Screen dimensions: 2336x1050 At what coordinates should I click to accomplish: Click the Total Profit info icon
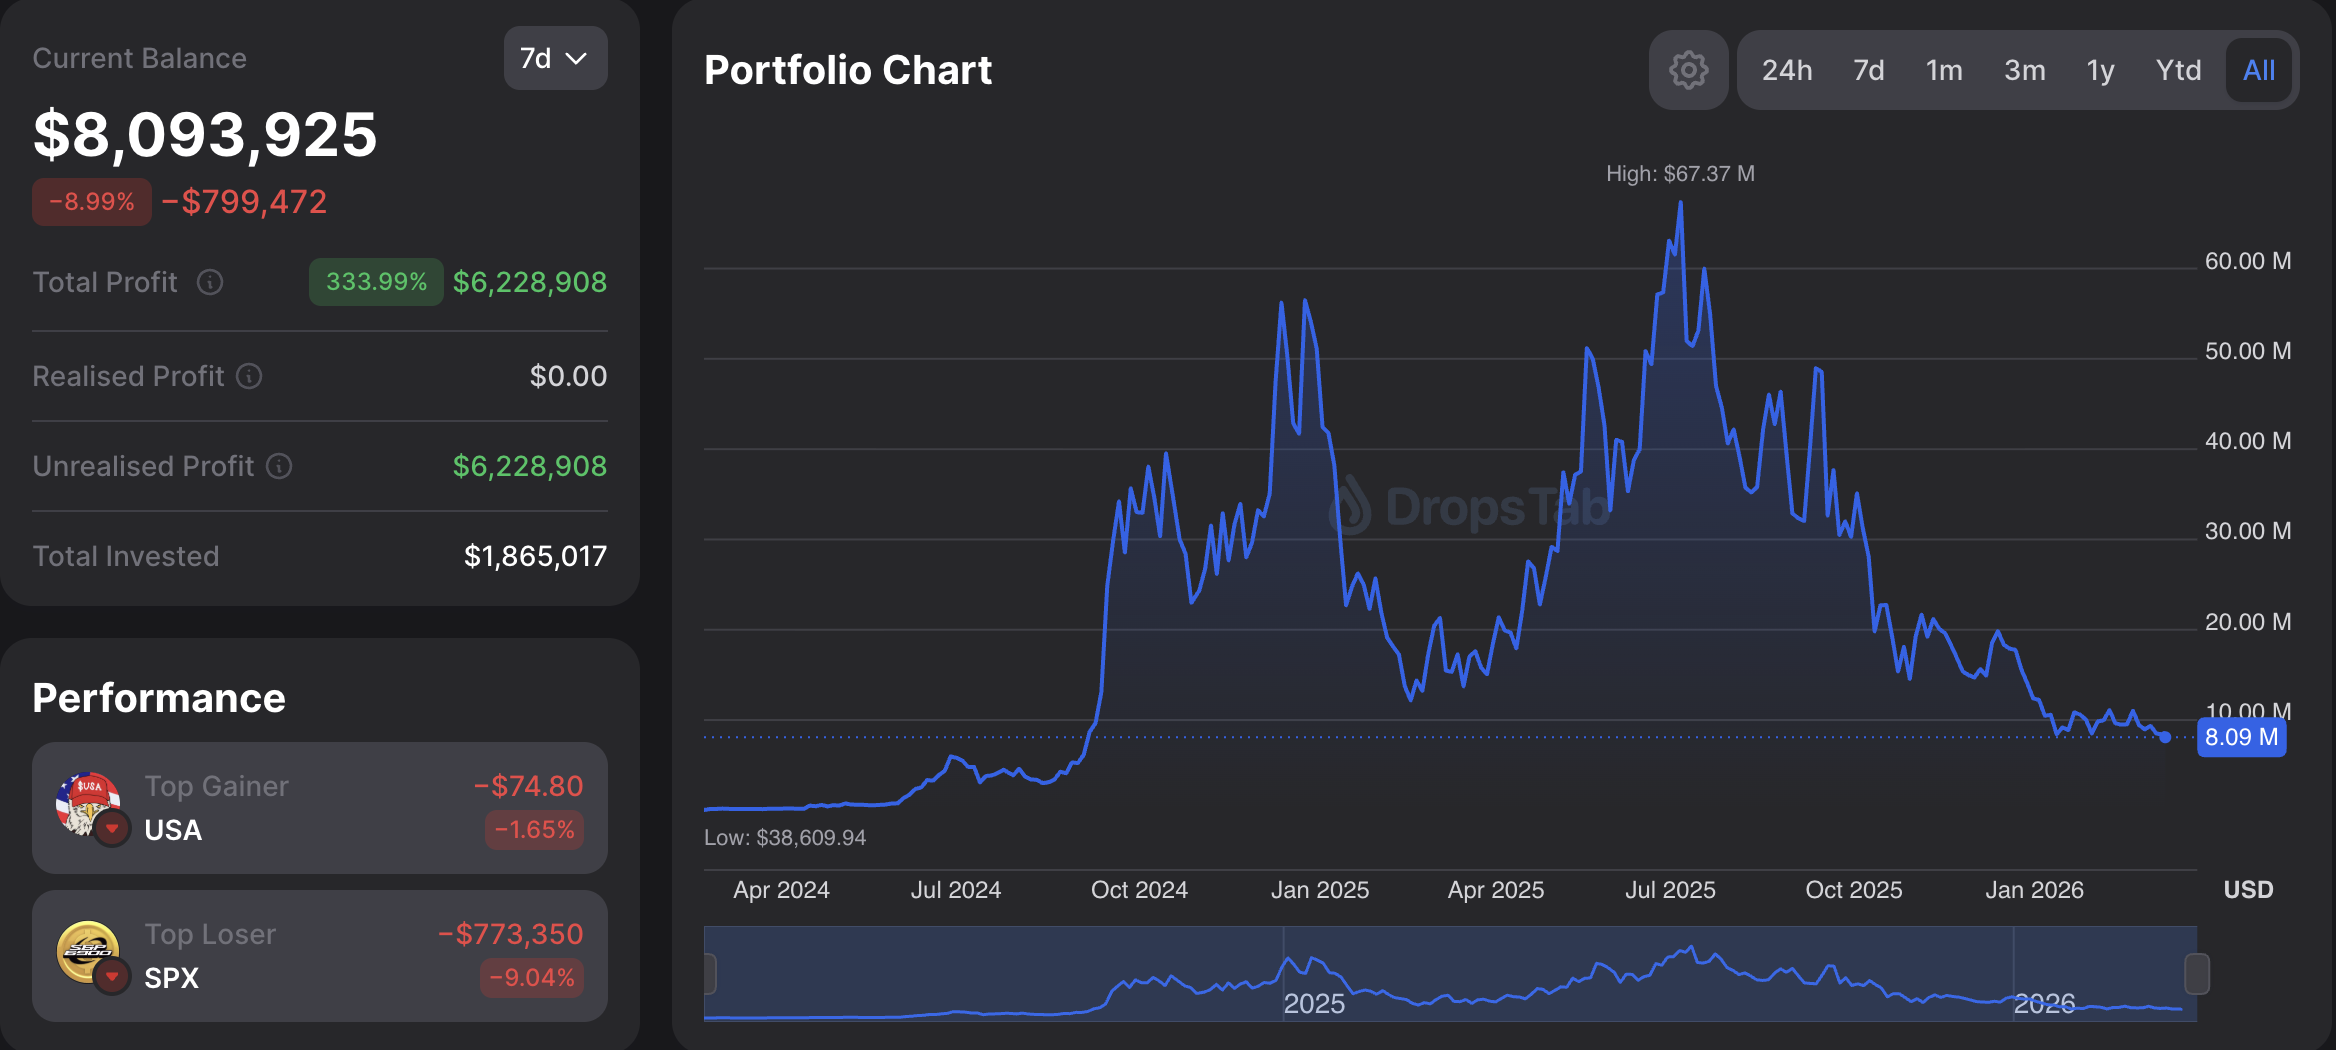(x=210, y=283)
